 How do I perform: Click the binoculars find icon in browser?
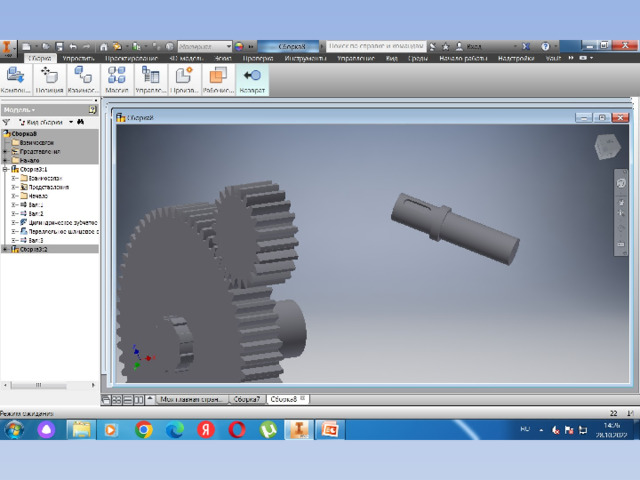(x=80, y=122)
